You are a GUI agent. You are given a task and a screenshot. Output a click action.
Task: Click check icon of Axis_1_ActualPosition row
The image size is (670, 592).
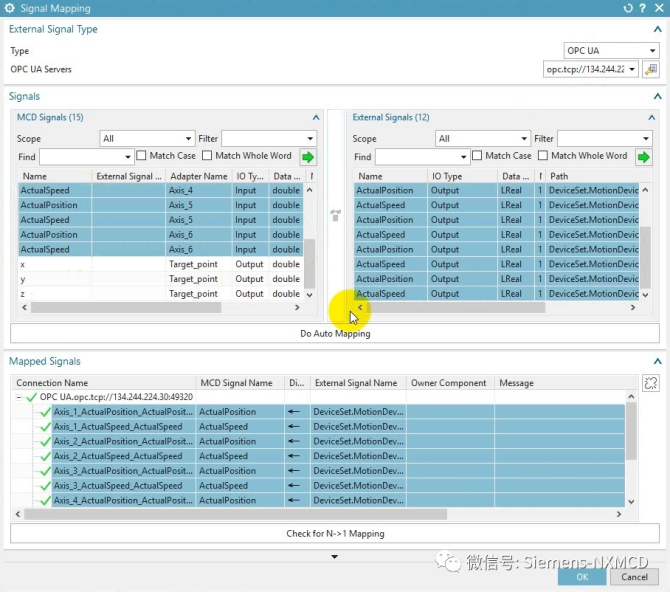45,412
